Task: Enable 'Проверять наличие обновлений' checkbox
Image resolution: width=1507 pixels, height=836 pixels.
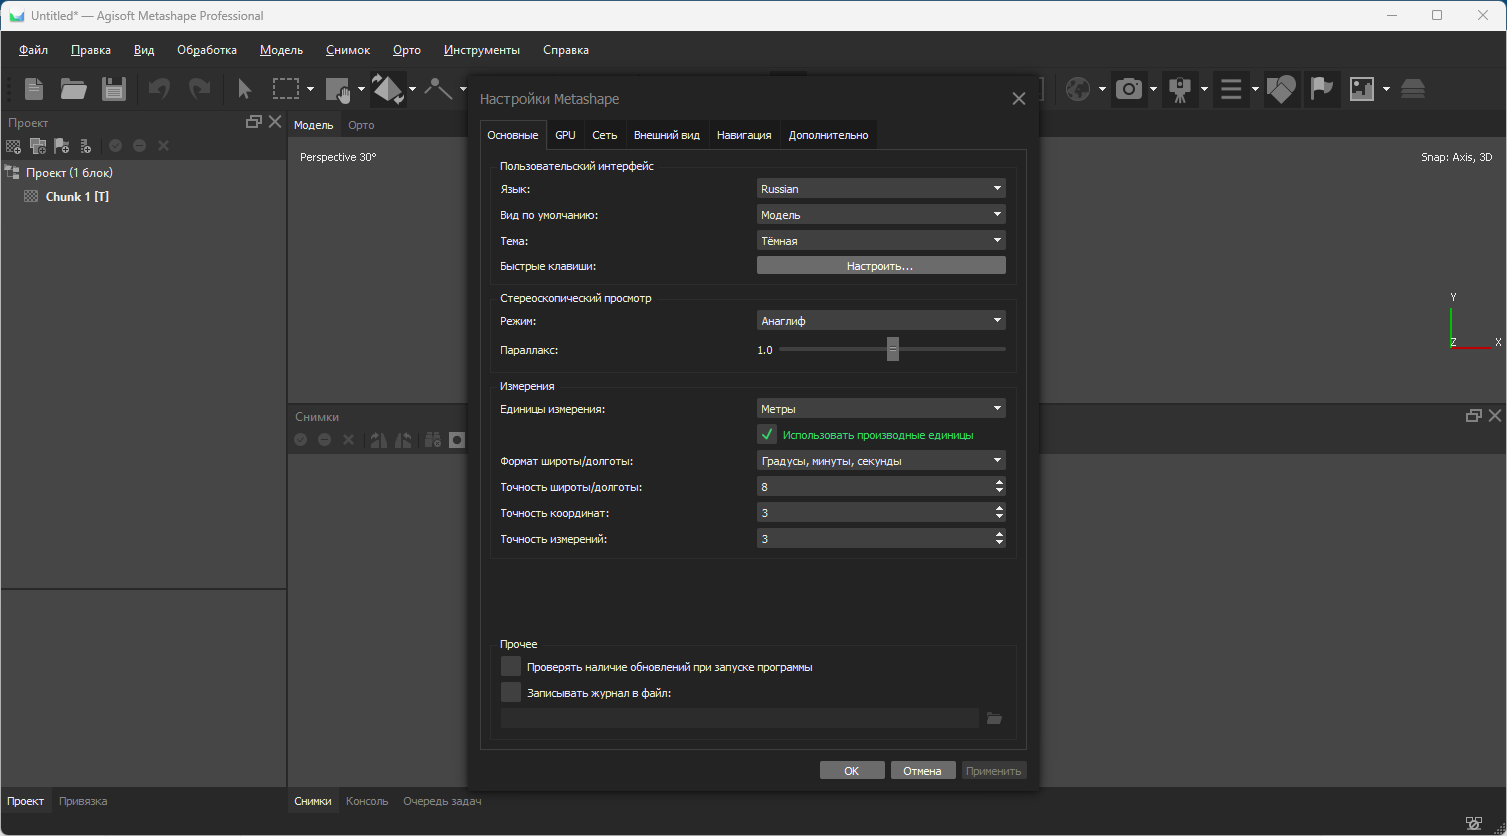Action: 511,667
